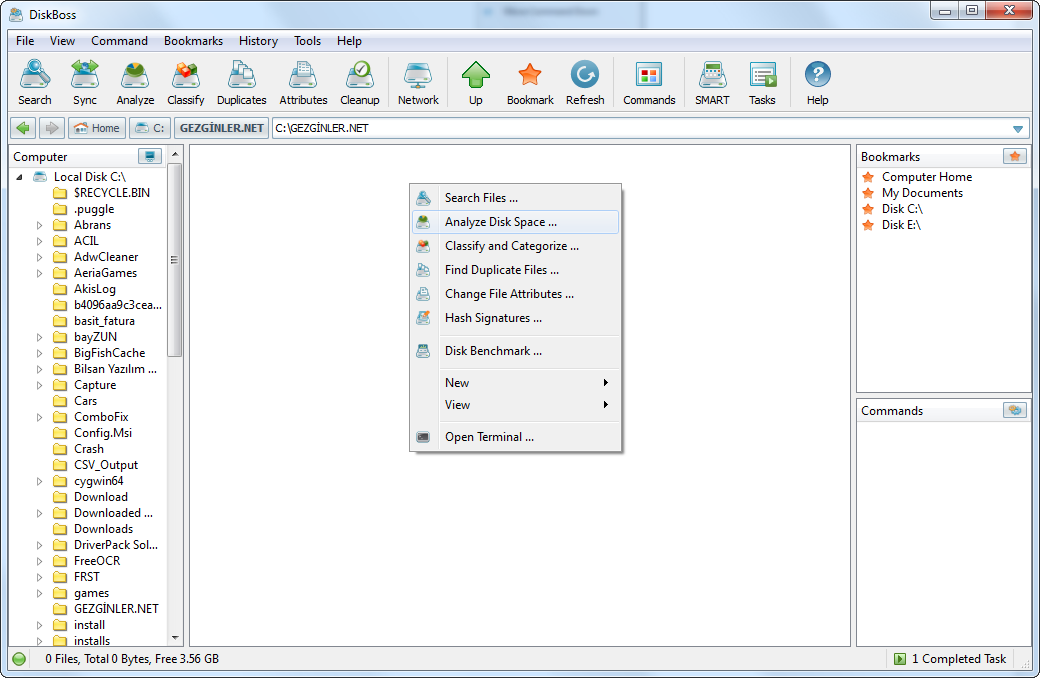Open the Duplicates finder tool
The width and height of the screenshot is (1040, 678).
(241, 83)
